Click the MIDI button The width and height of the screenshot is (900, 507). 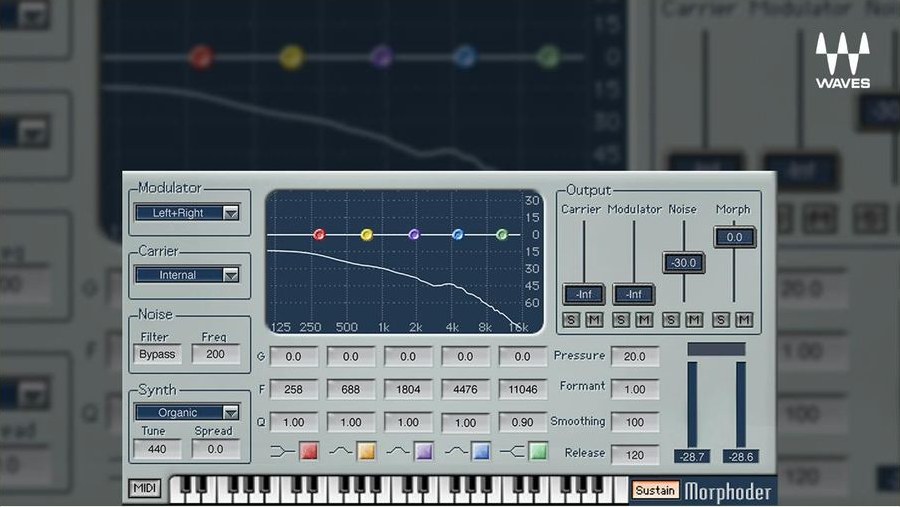[x=144, y=488]
